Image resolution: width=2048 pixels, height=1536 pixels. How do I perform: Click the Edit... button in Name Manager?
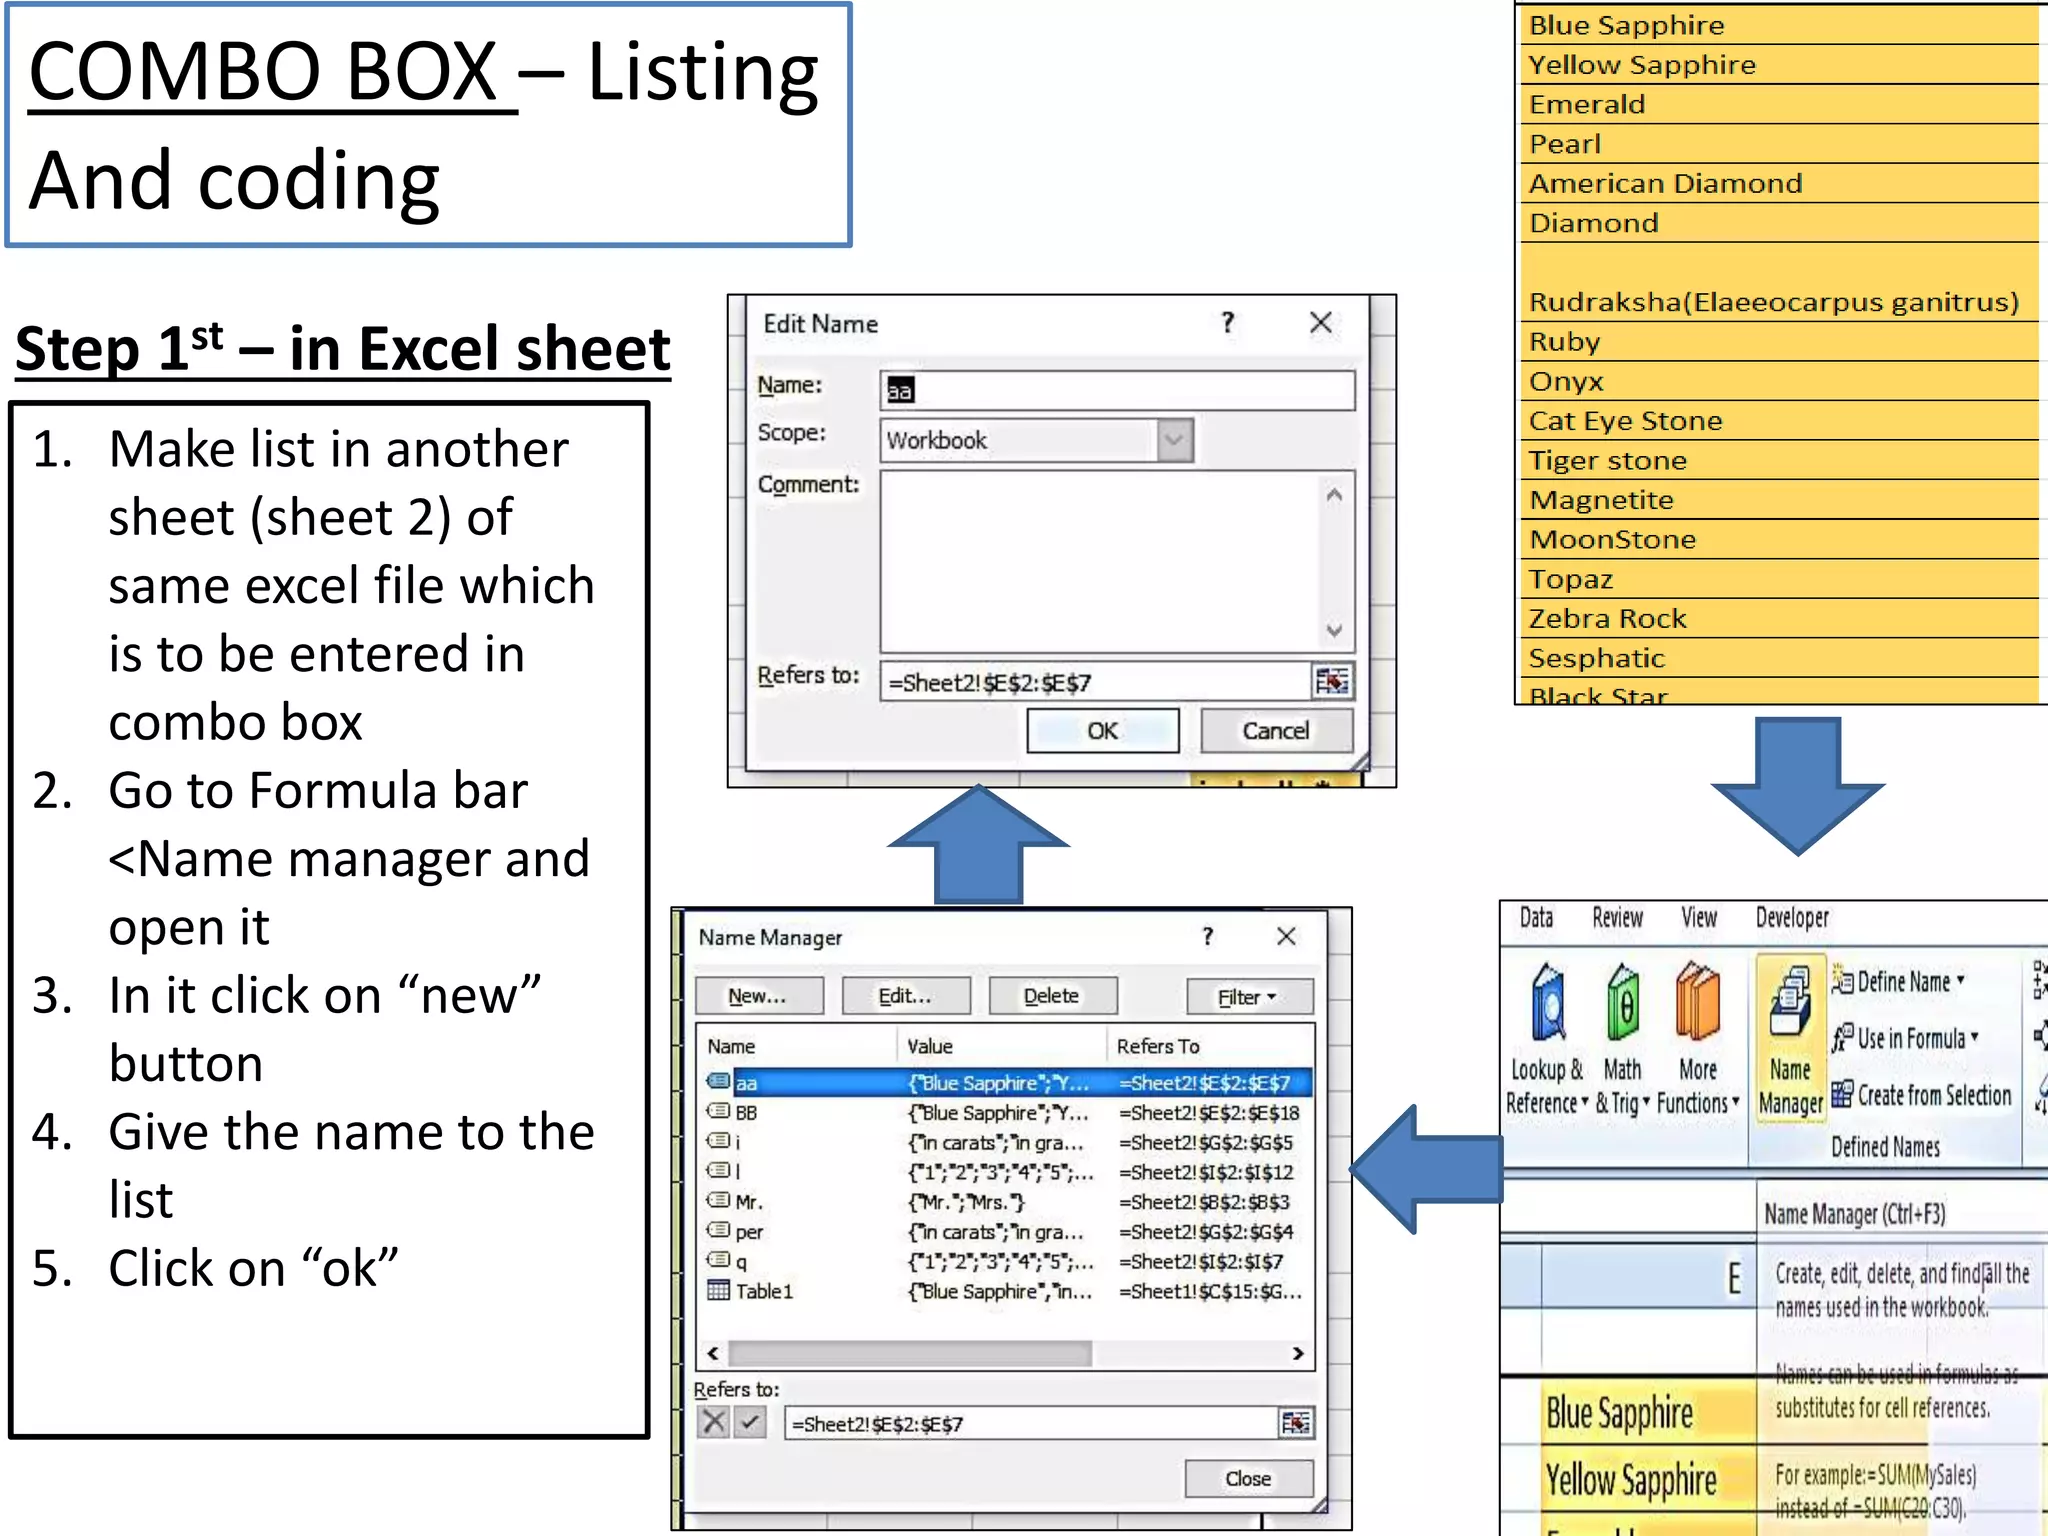pyautogui.click(x=905, y=996)
